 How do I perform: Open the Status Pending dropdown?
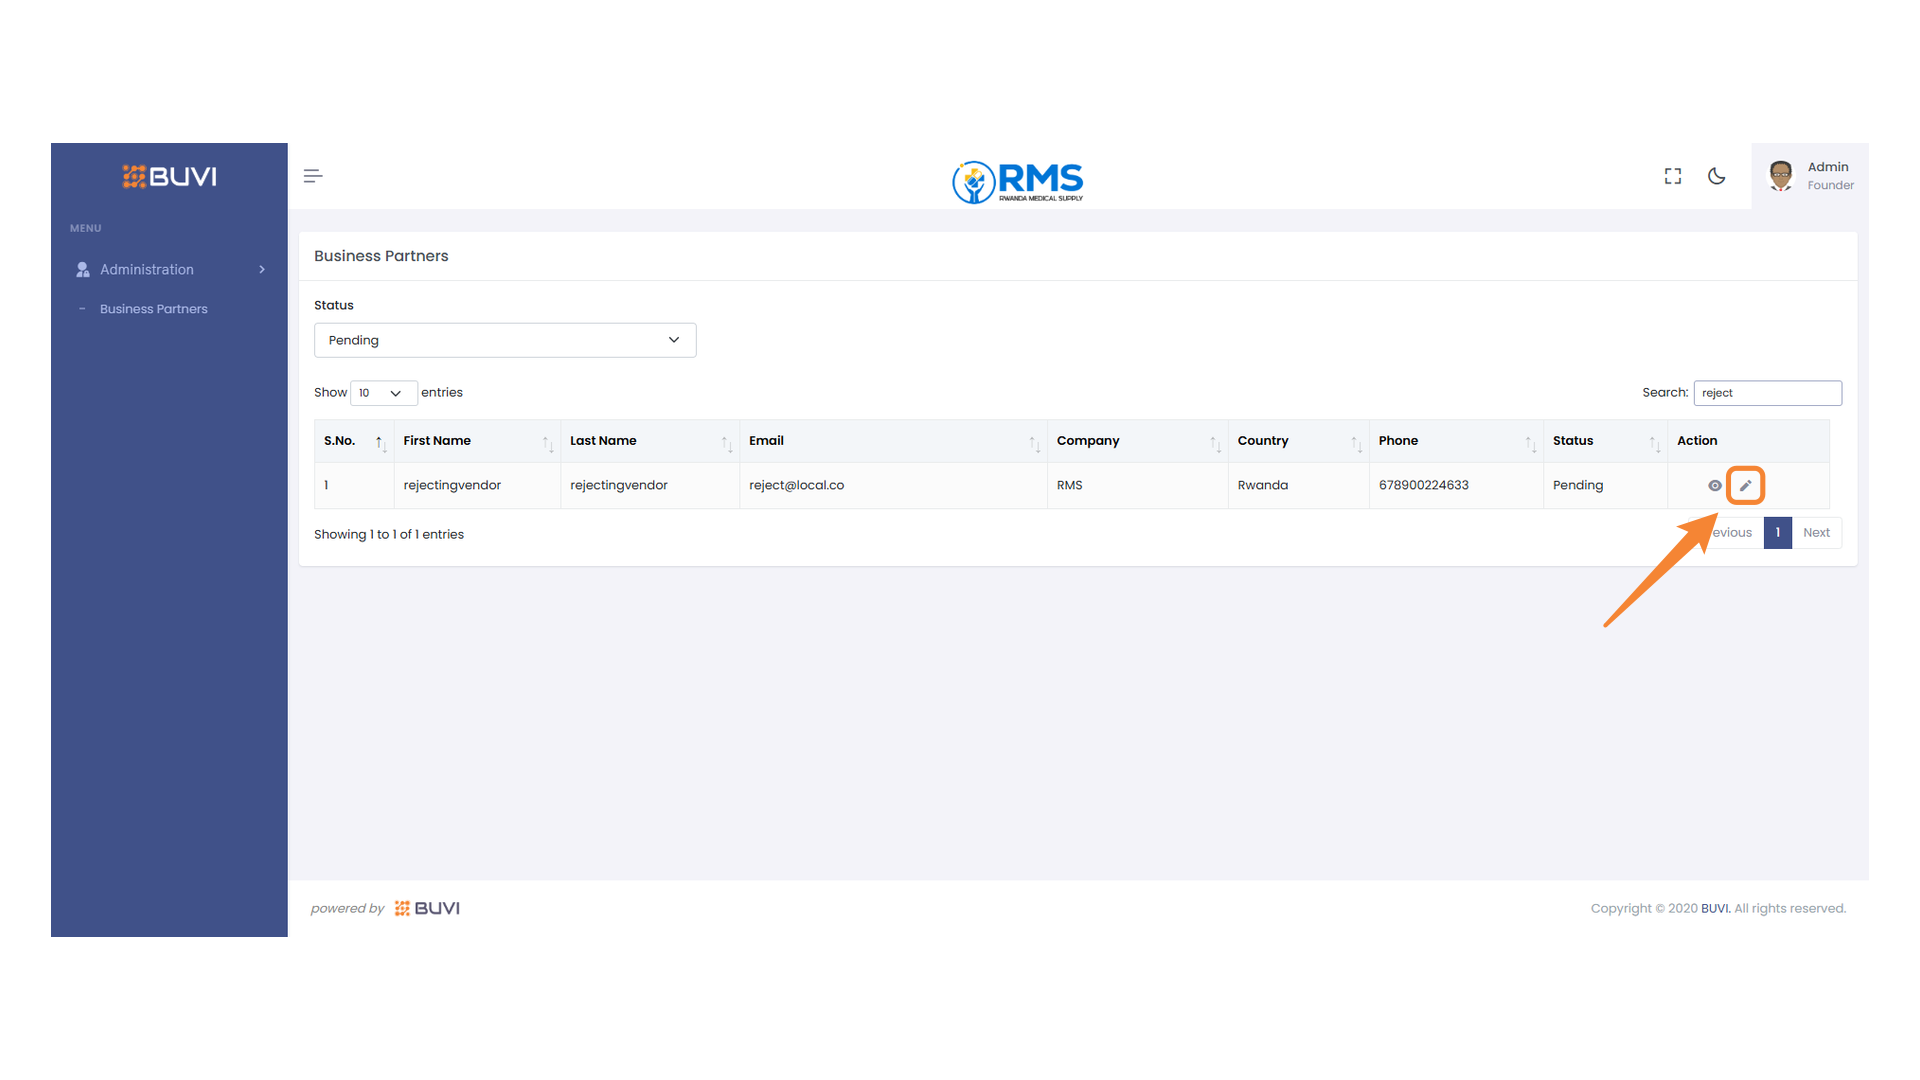(x=505, y=340)
